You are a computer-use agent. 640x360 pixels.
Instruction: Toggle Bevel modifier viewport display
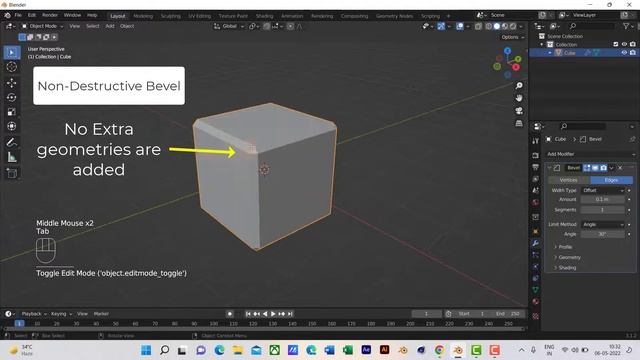point(595,168)
